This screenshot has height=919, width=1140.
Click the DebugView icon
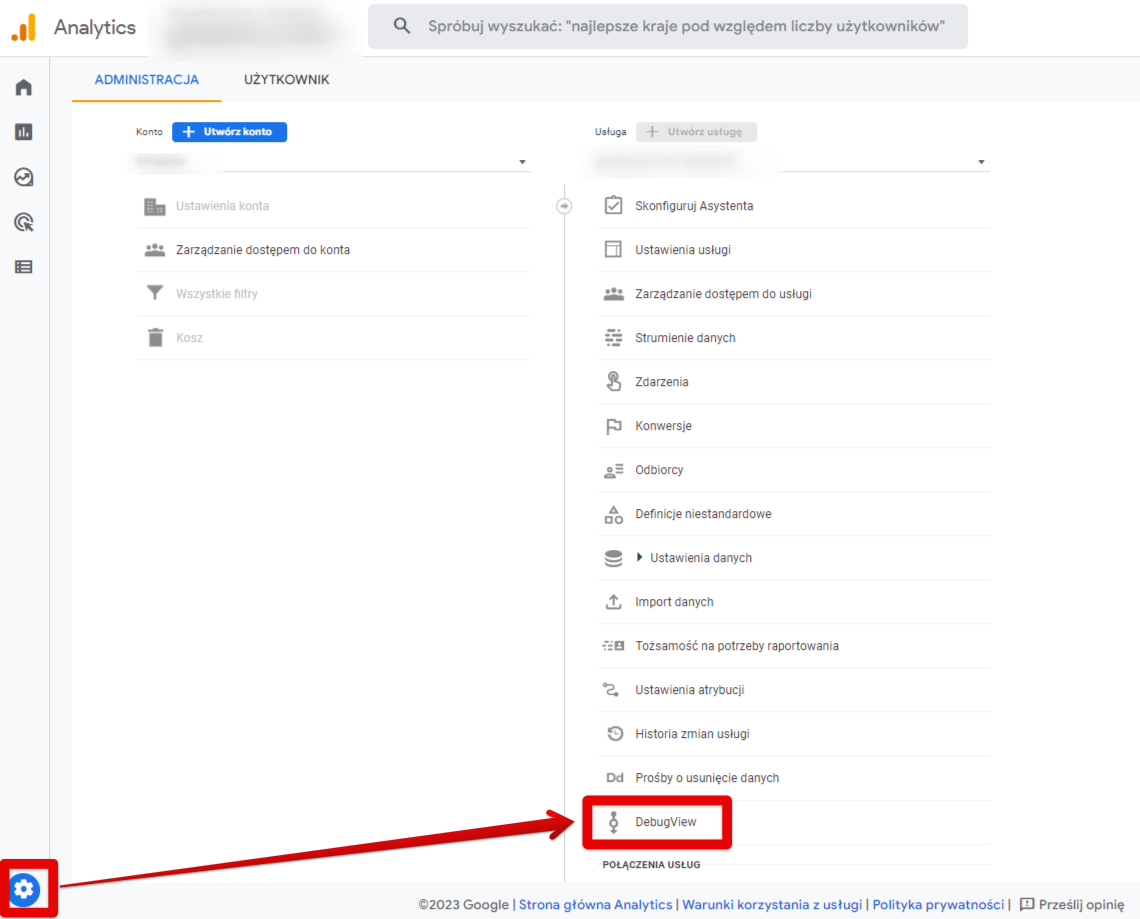tap(613, 822)
